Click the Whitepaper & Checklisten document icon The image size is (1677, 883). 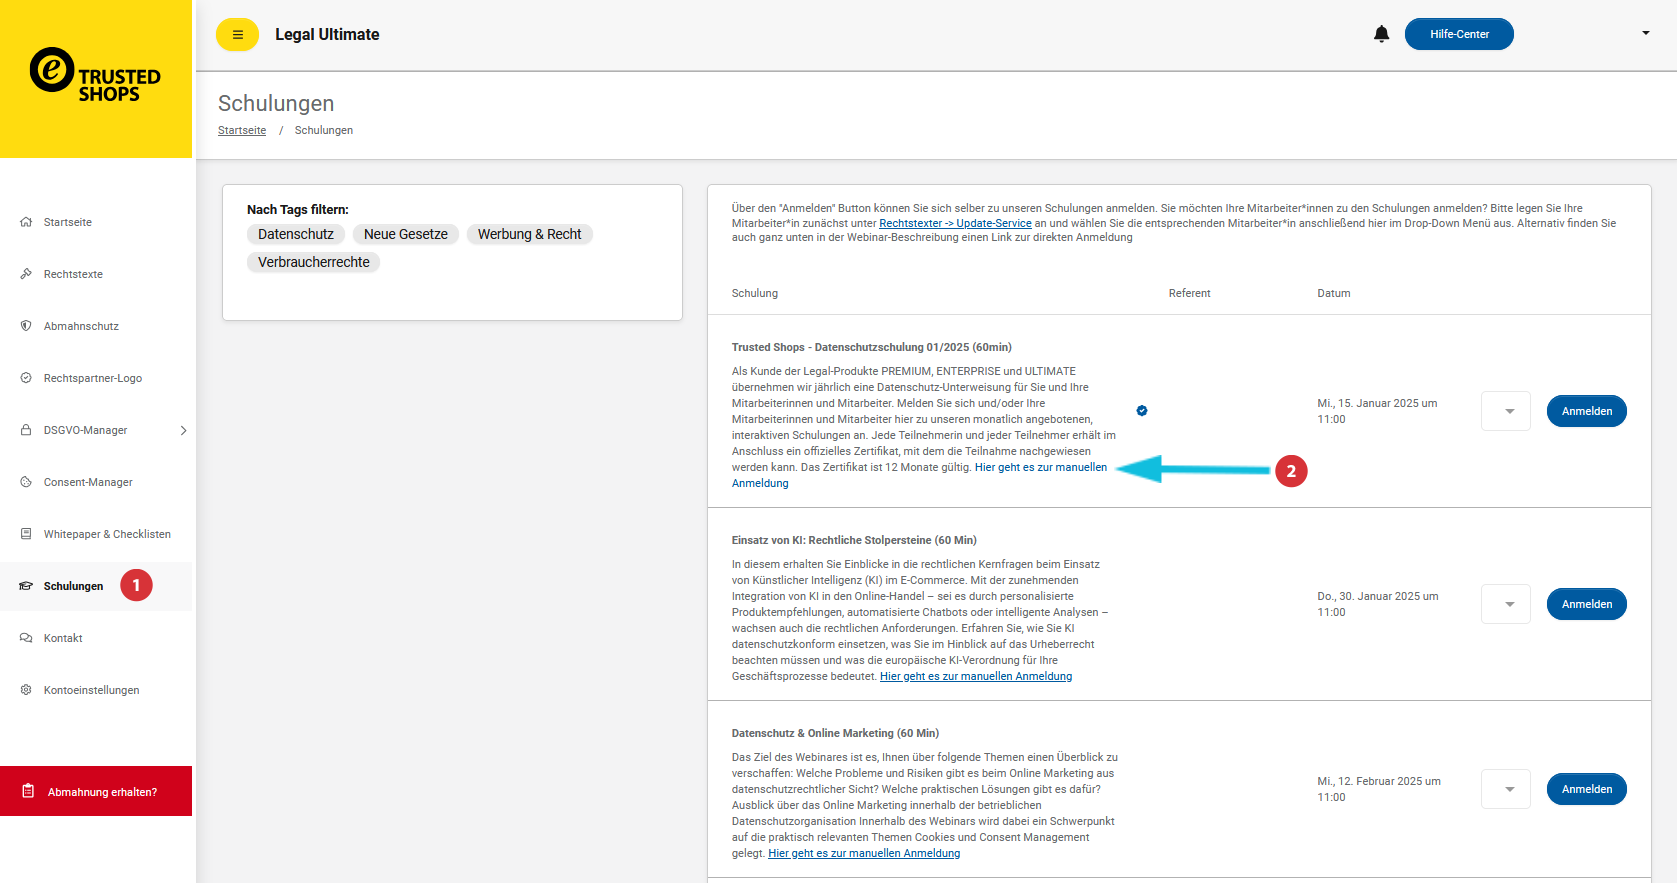(26, 534)
